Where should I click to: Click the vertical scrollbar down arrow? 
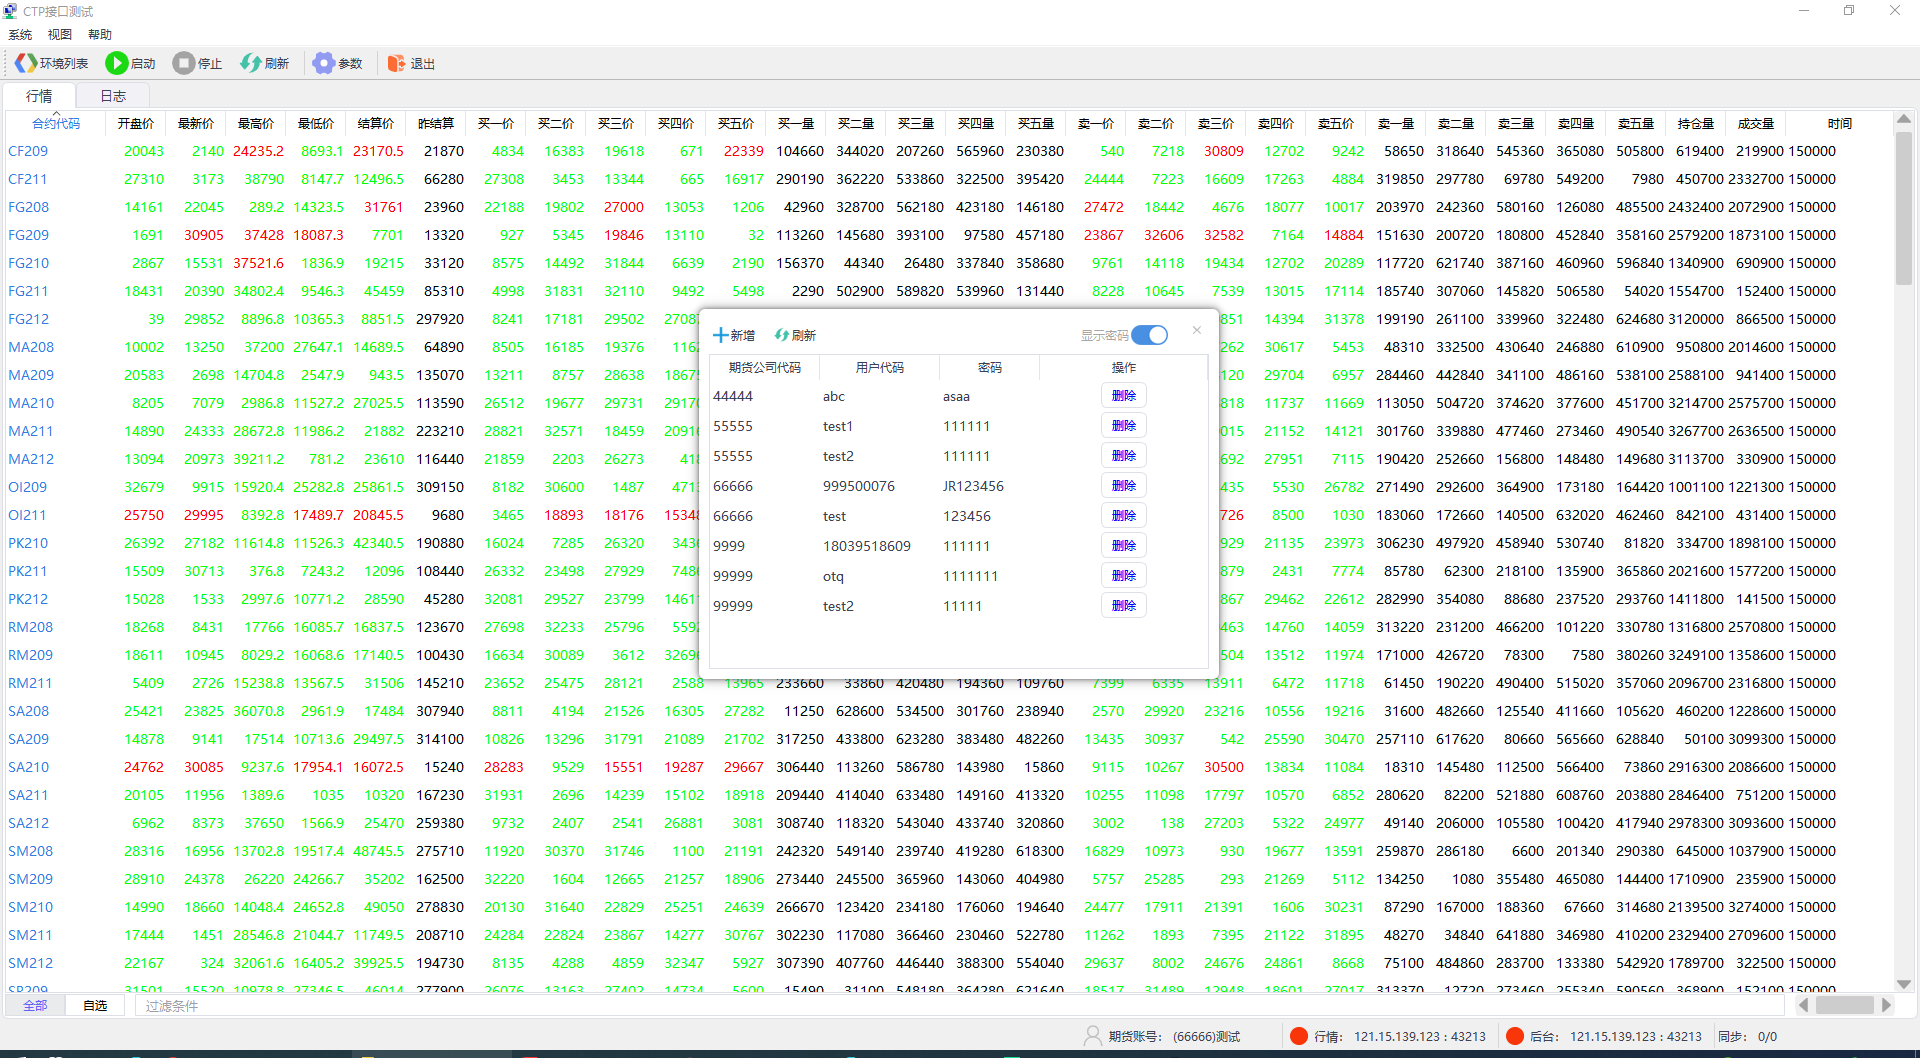tap(1903, 984)
